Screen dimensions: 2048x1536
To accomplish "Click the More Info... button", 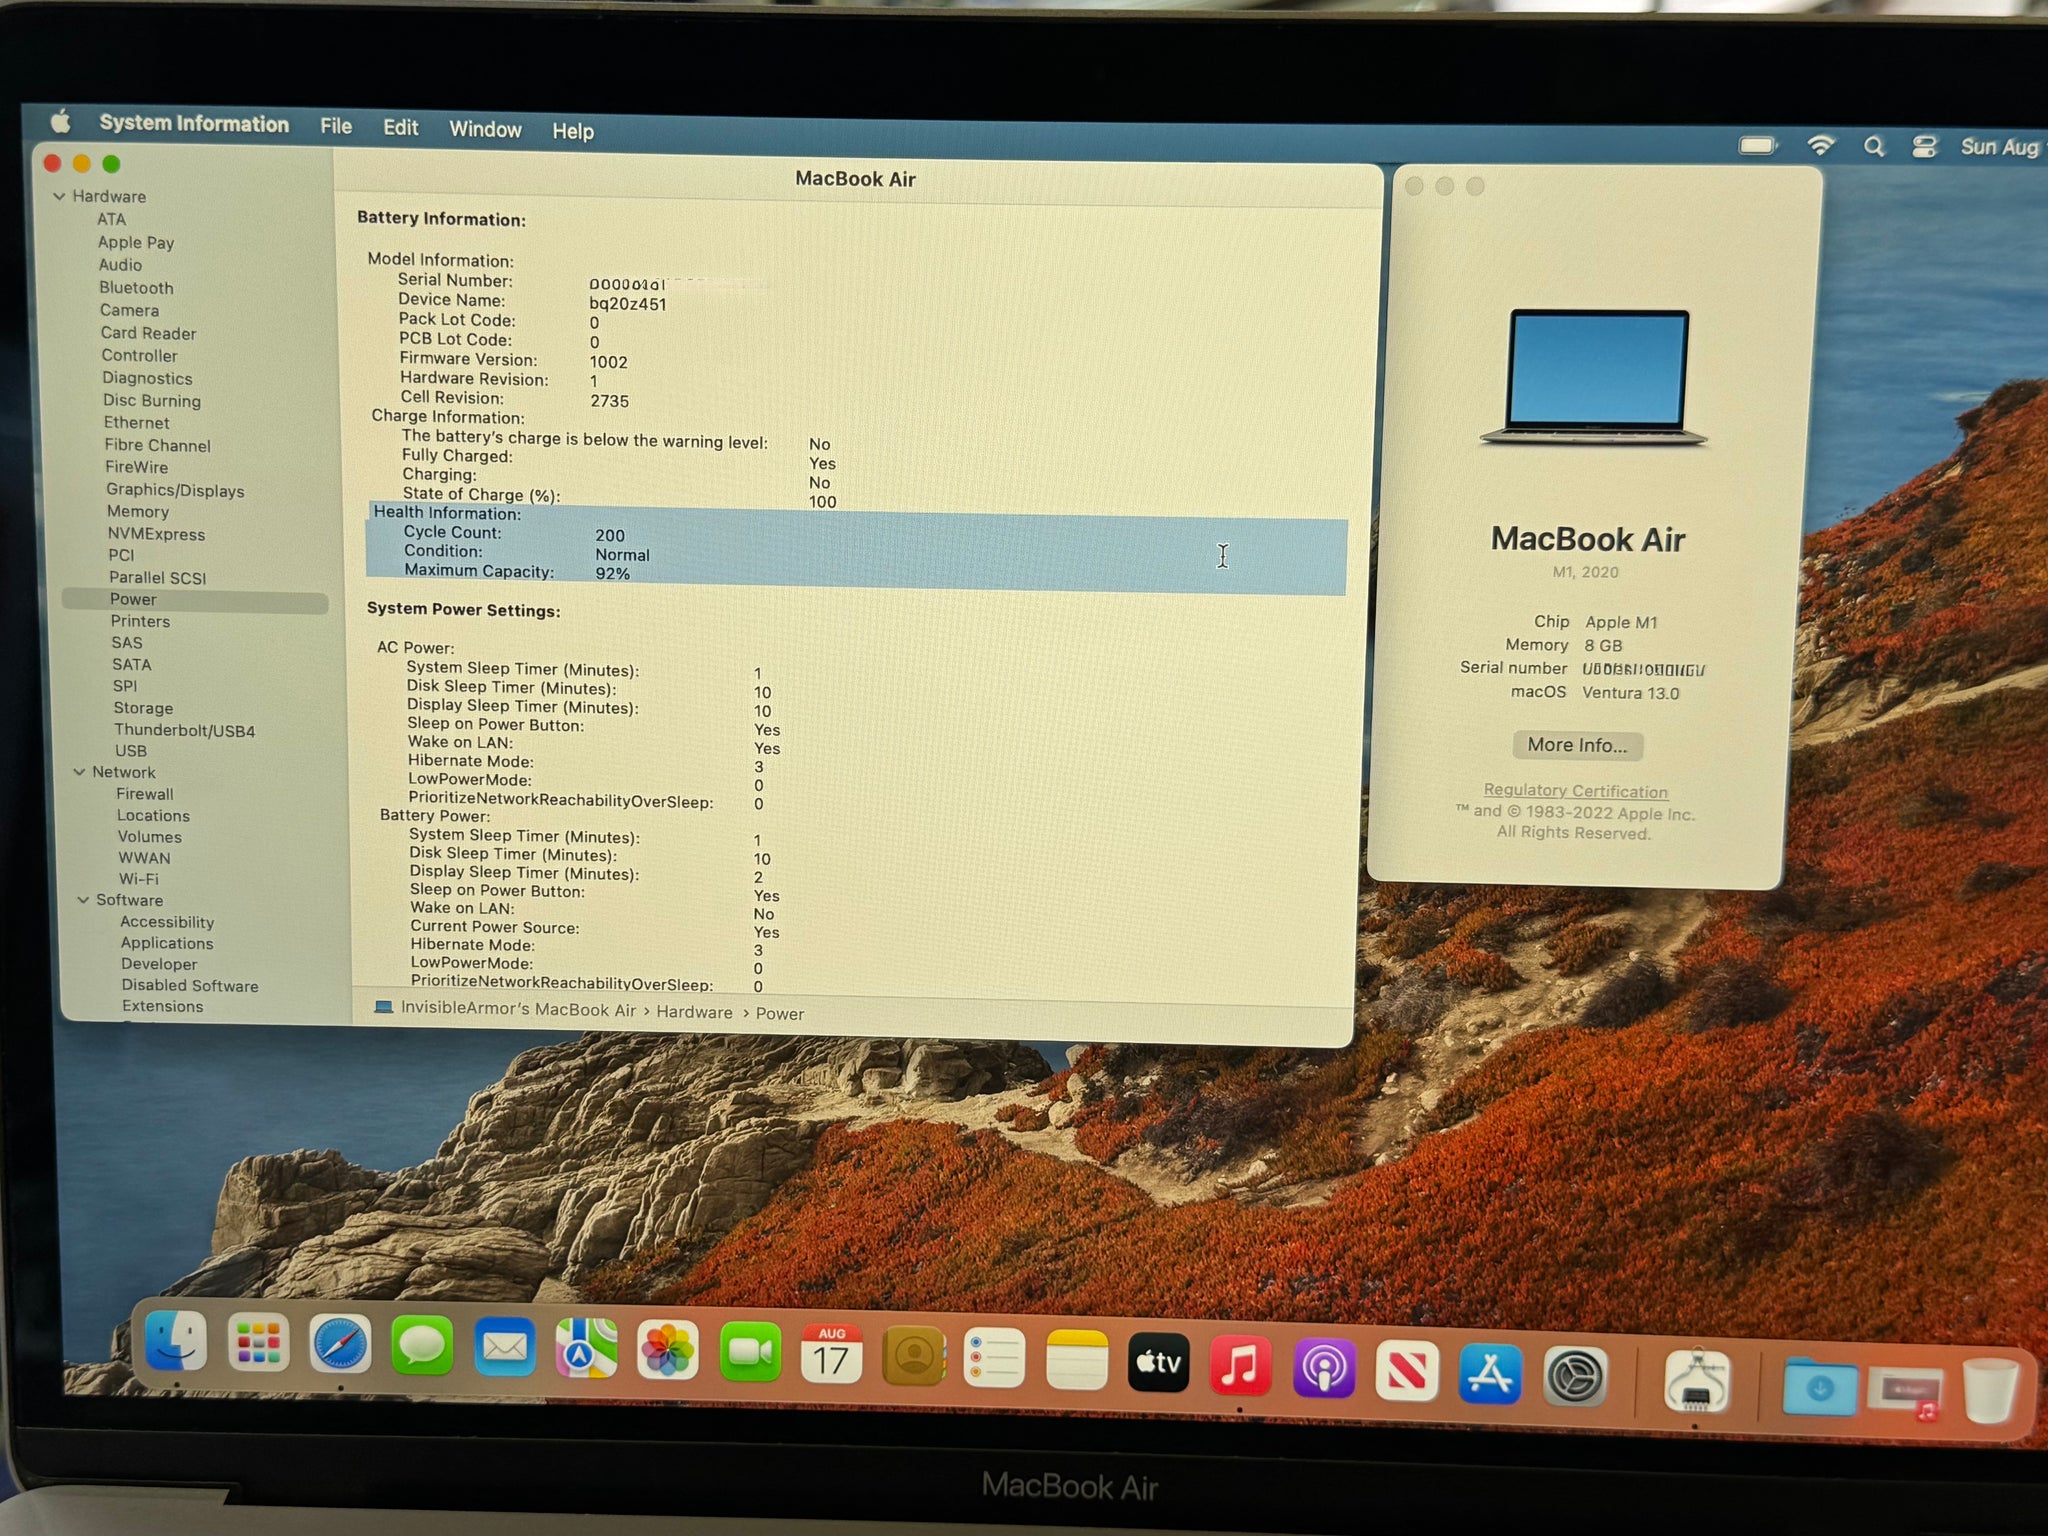I will tap(1577, 745).
